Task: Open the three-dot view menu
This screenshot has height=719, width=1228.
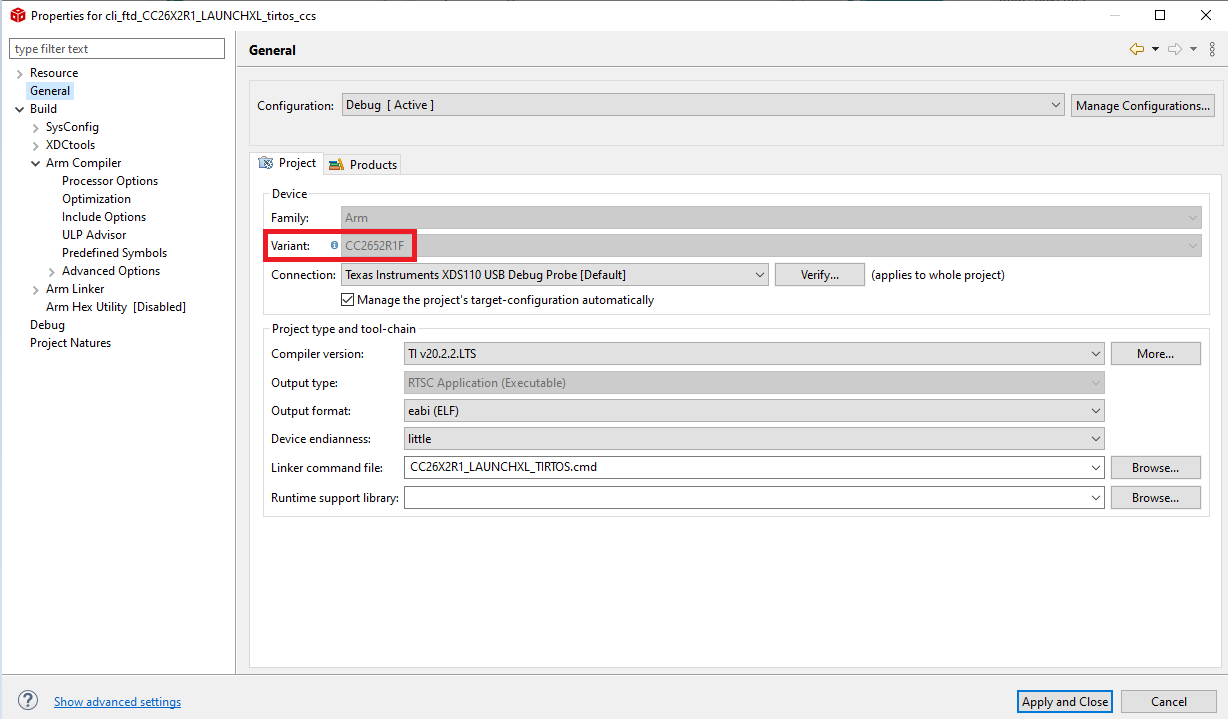Action: (x=1212, y=49)
